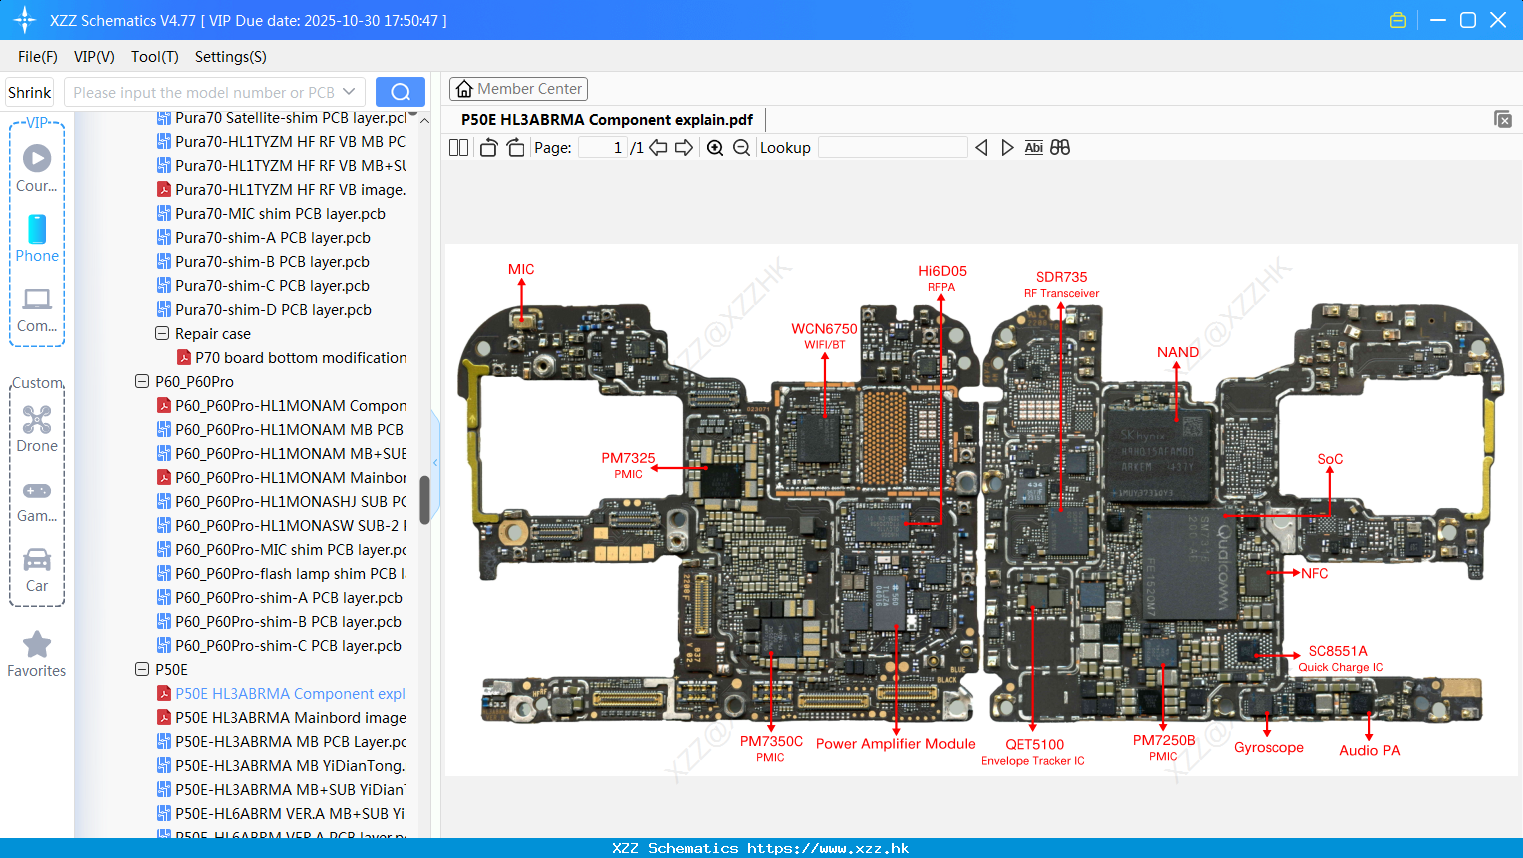Screen dimensions: 1523x858
Task: Go to the next page arrow
Action: (684, 148)
